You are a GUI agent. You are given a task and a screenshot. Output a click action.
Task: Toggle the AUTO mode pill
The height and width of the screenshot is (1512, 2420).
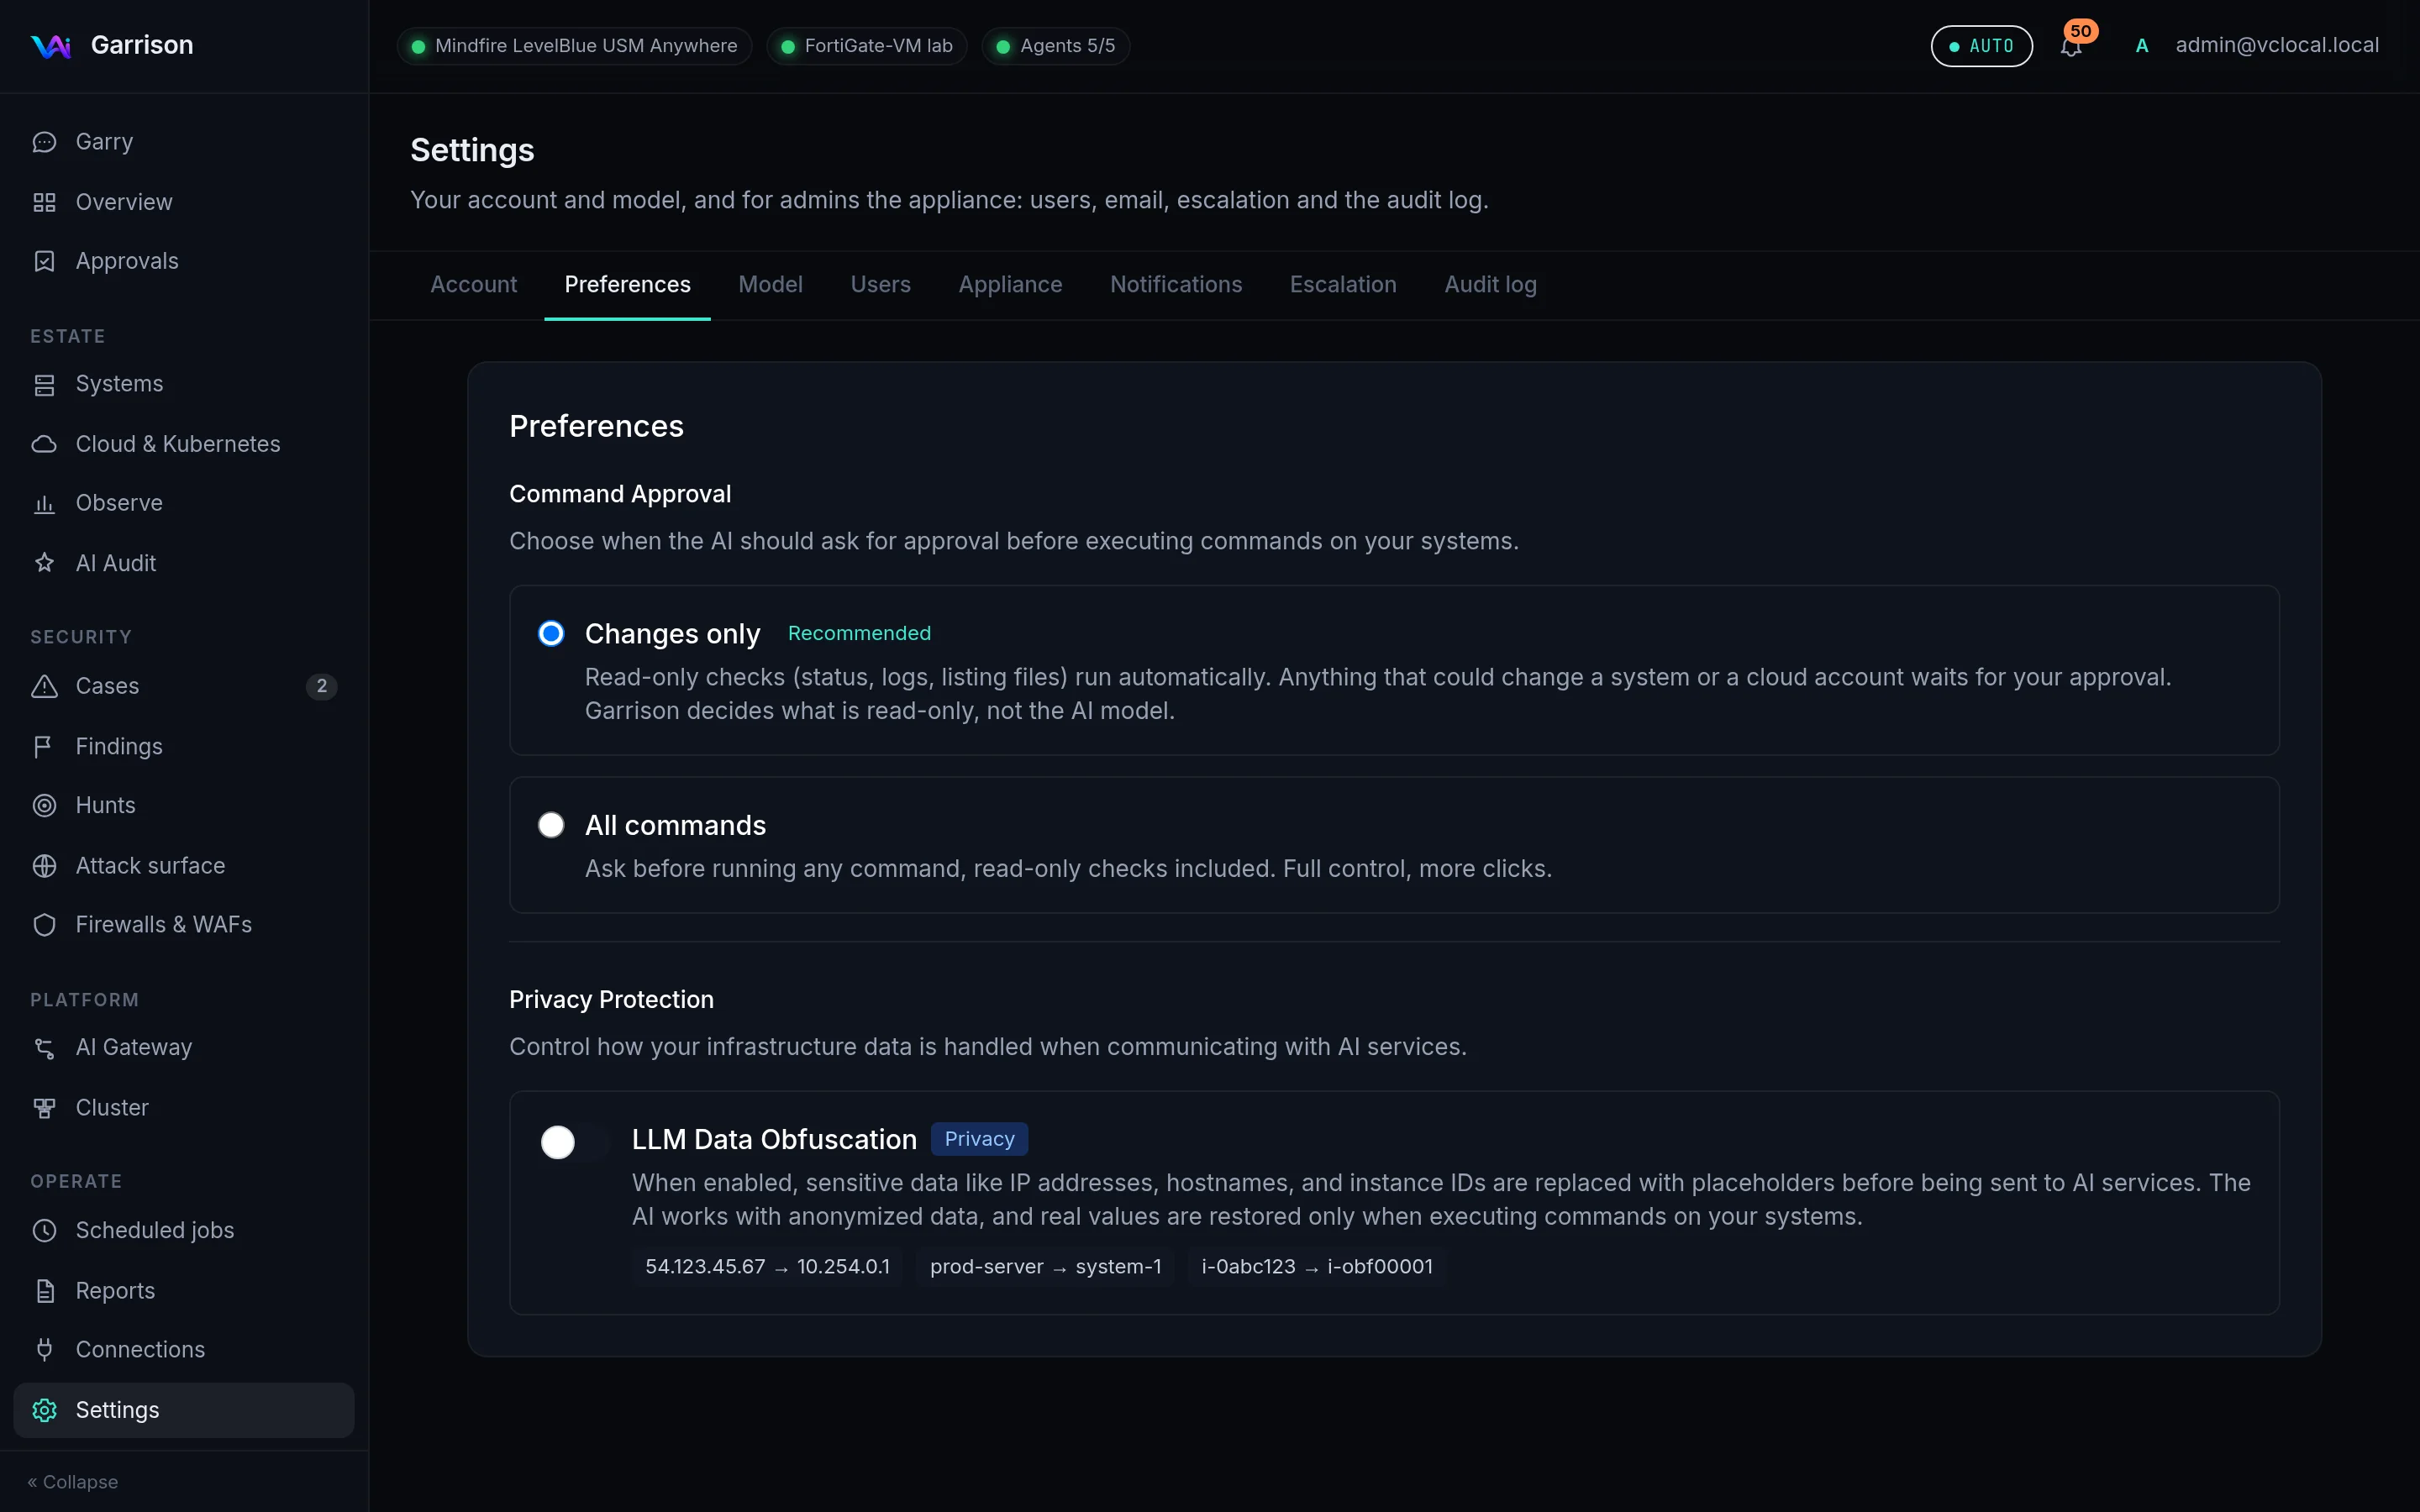click(x=1981, y=46)
